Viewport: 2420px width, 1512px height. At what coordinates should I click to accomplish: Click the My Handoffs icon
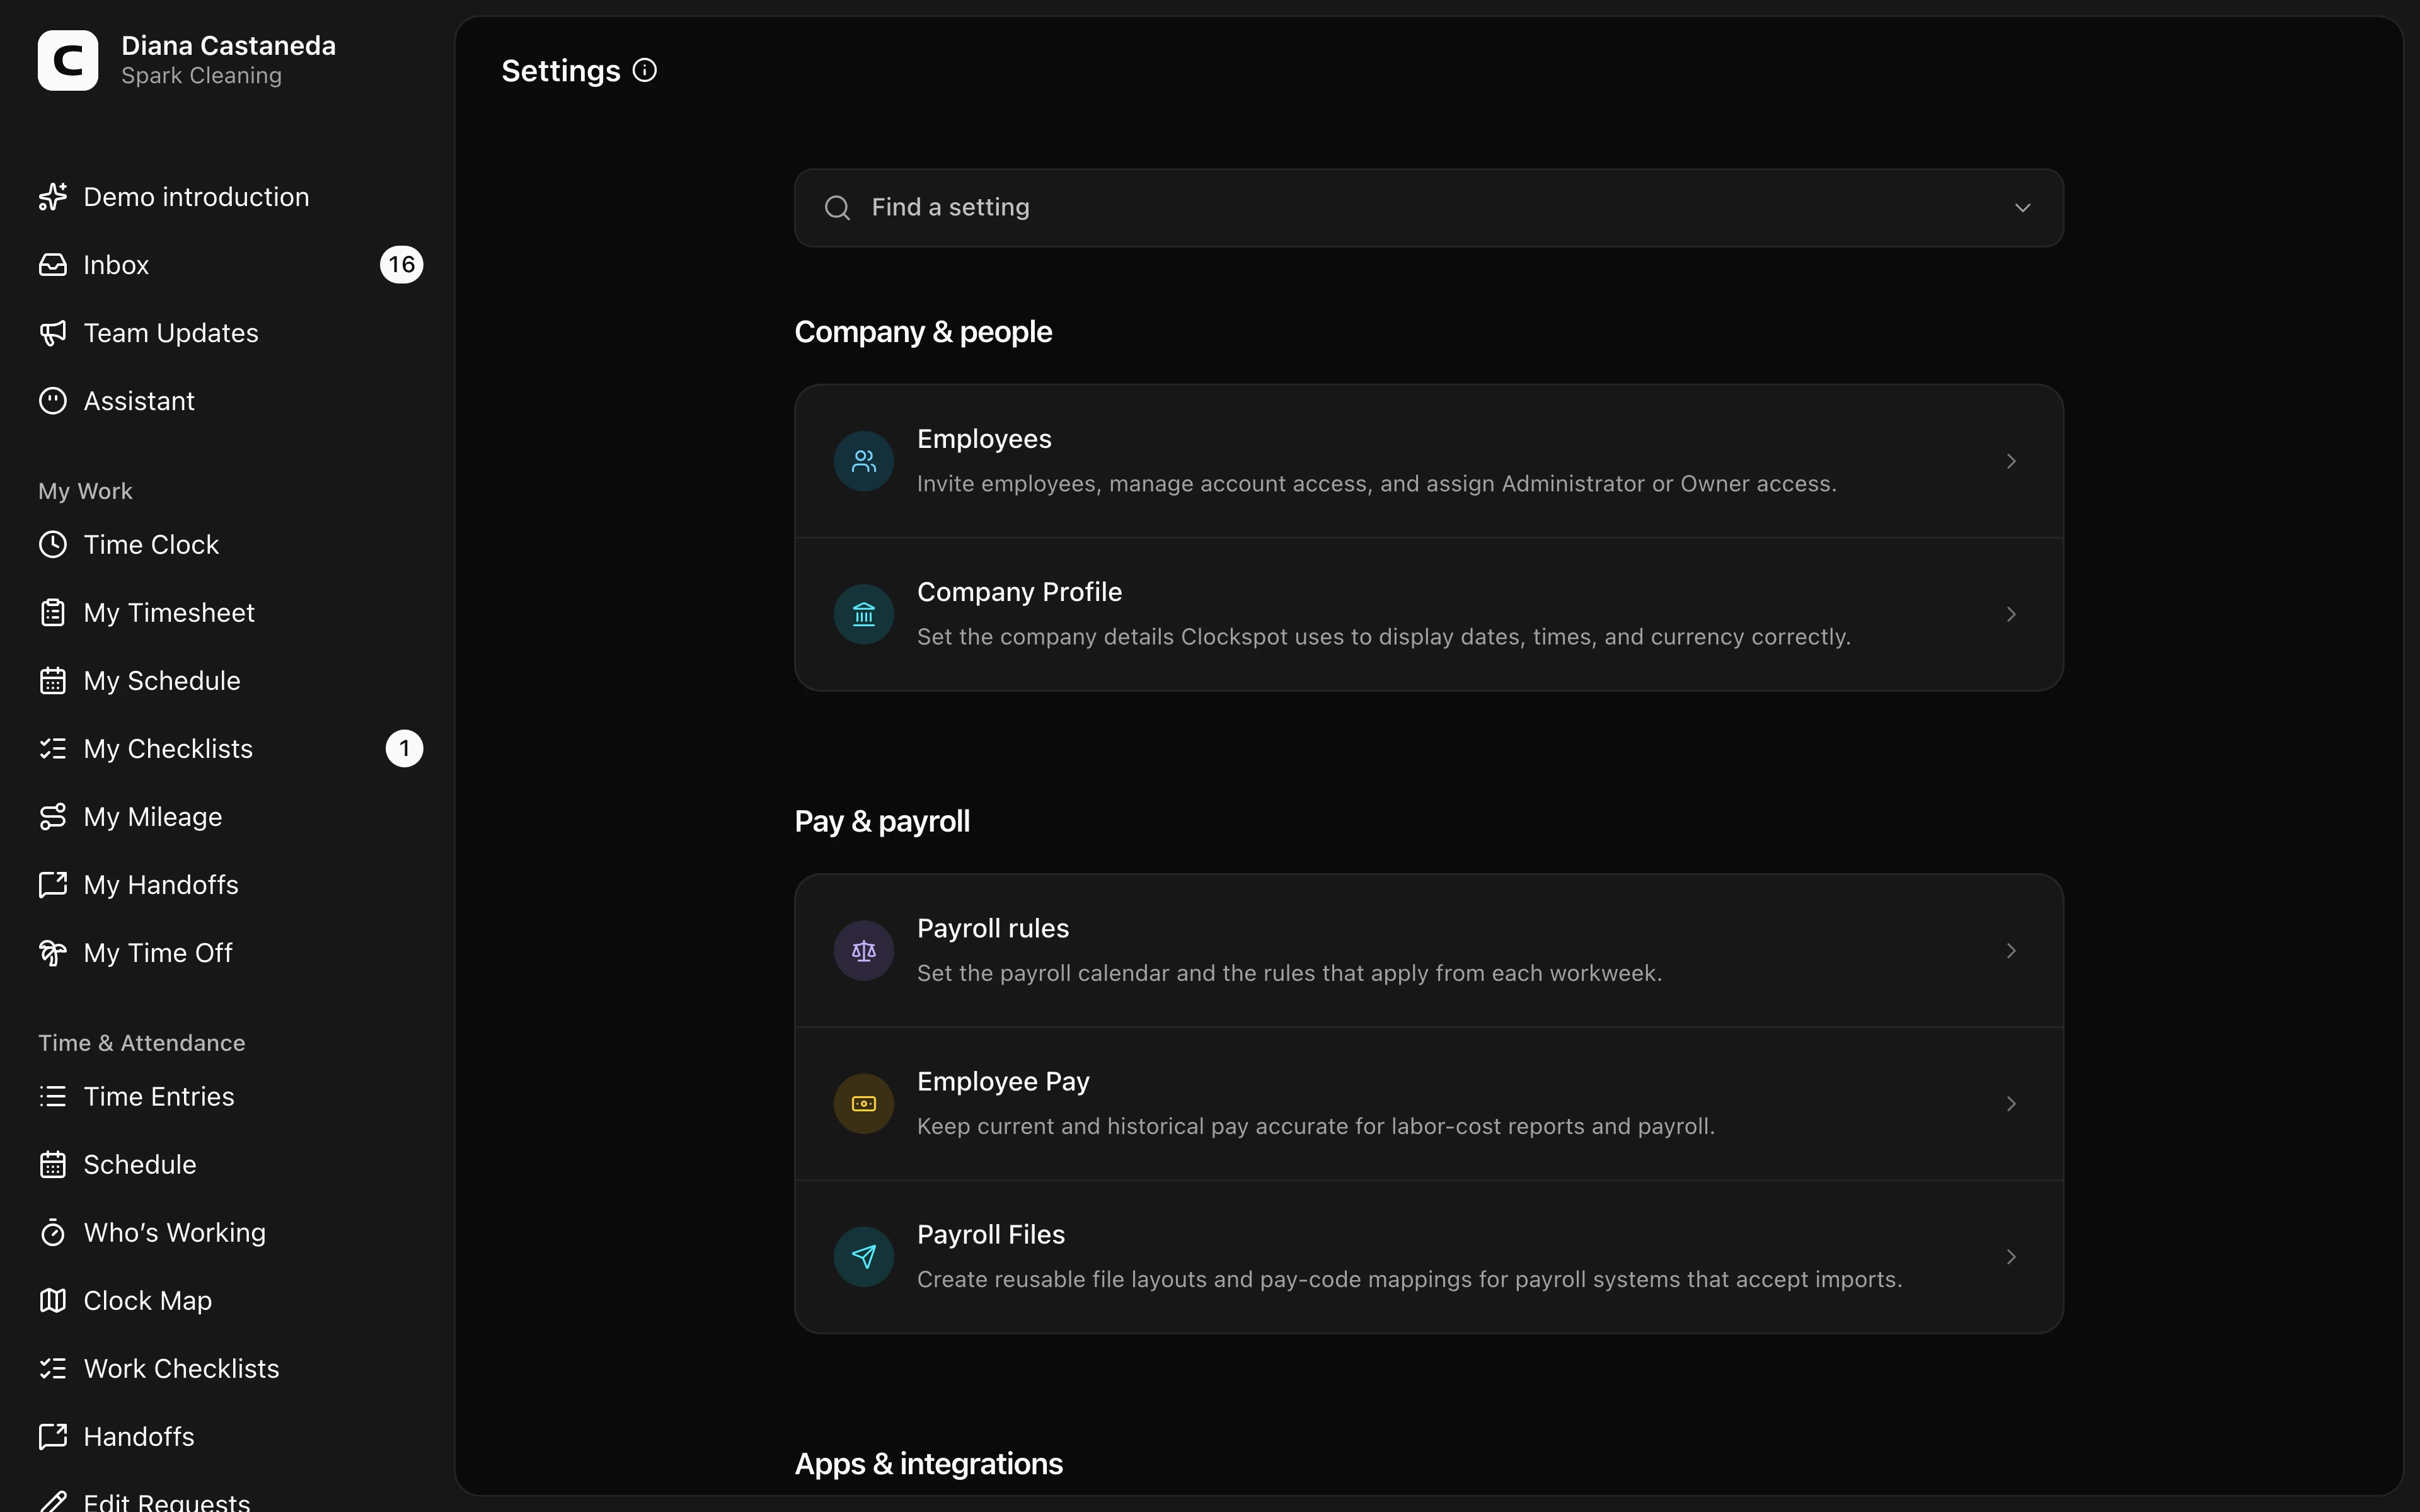(53, 885)
